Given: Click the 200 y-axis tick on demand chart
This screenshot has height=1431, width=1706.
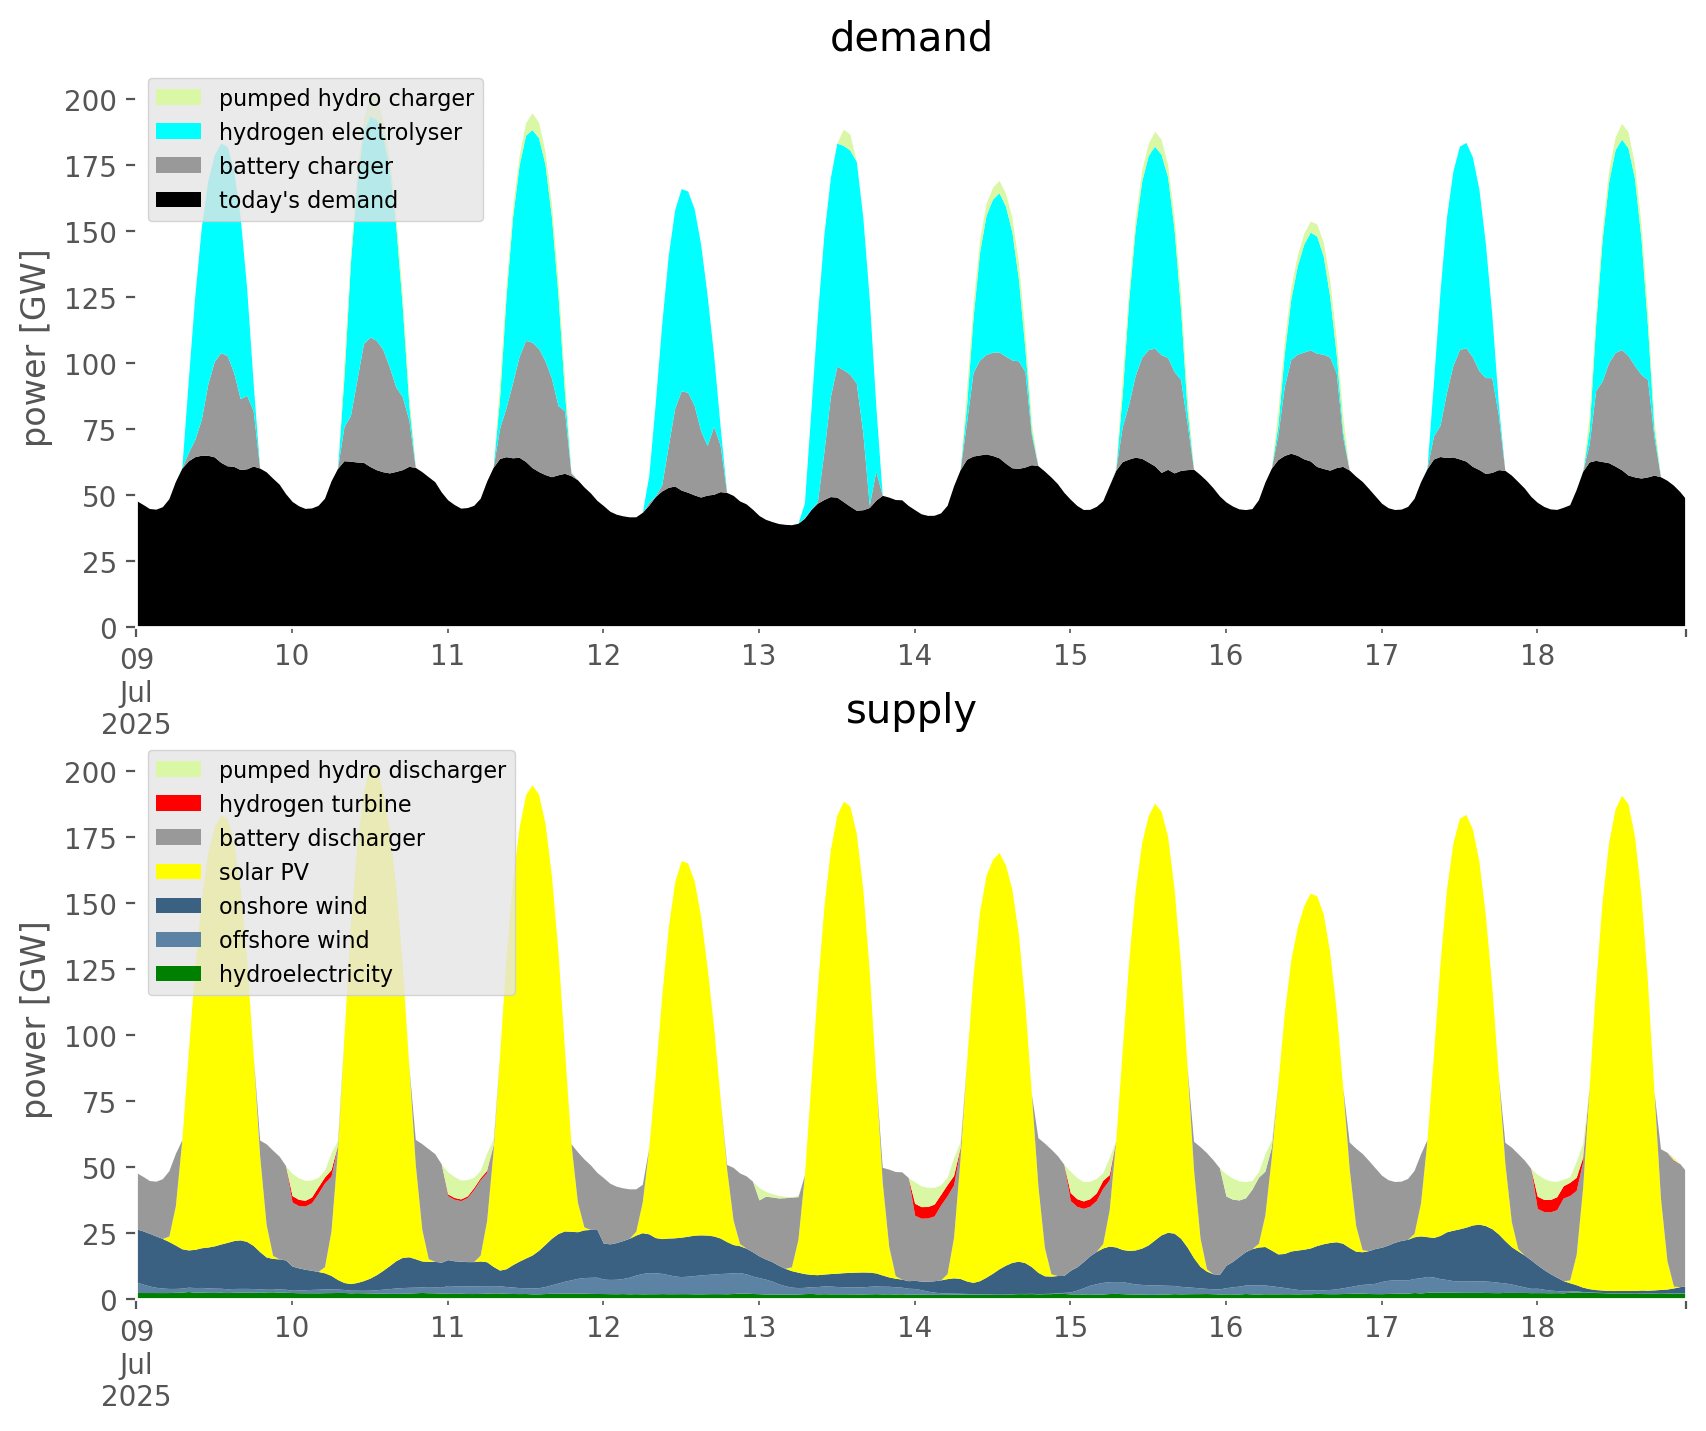Looking at the screenshot, I should [x=91, y=100].
